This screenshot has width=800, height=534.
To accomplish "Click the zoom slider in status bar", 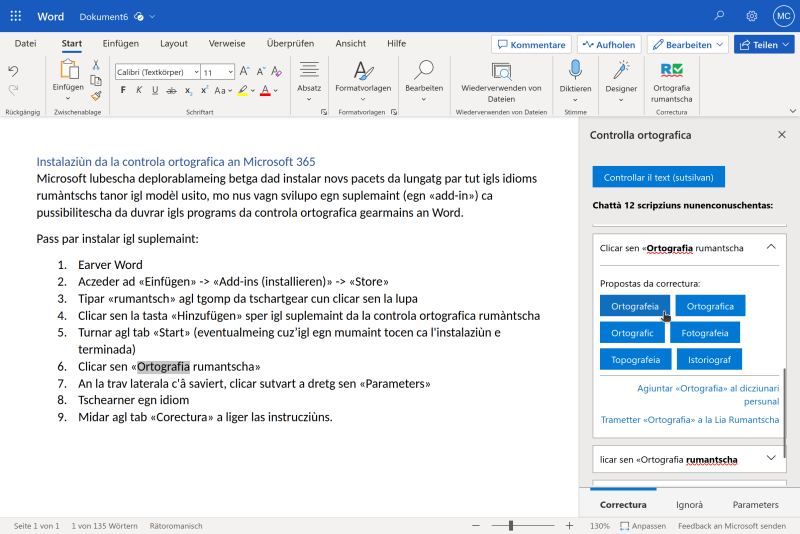I will coord(510,525).
